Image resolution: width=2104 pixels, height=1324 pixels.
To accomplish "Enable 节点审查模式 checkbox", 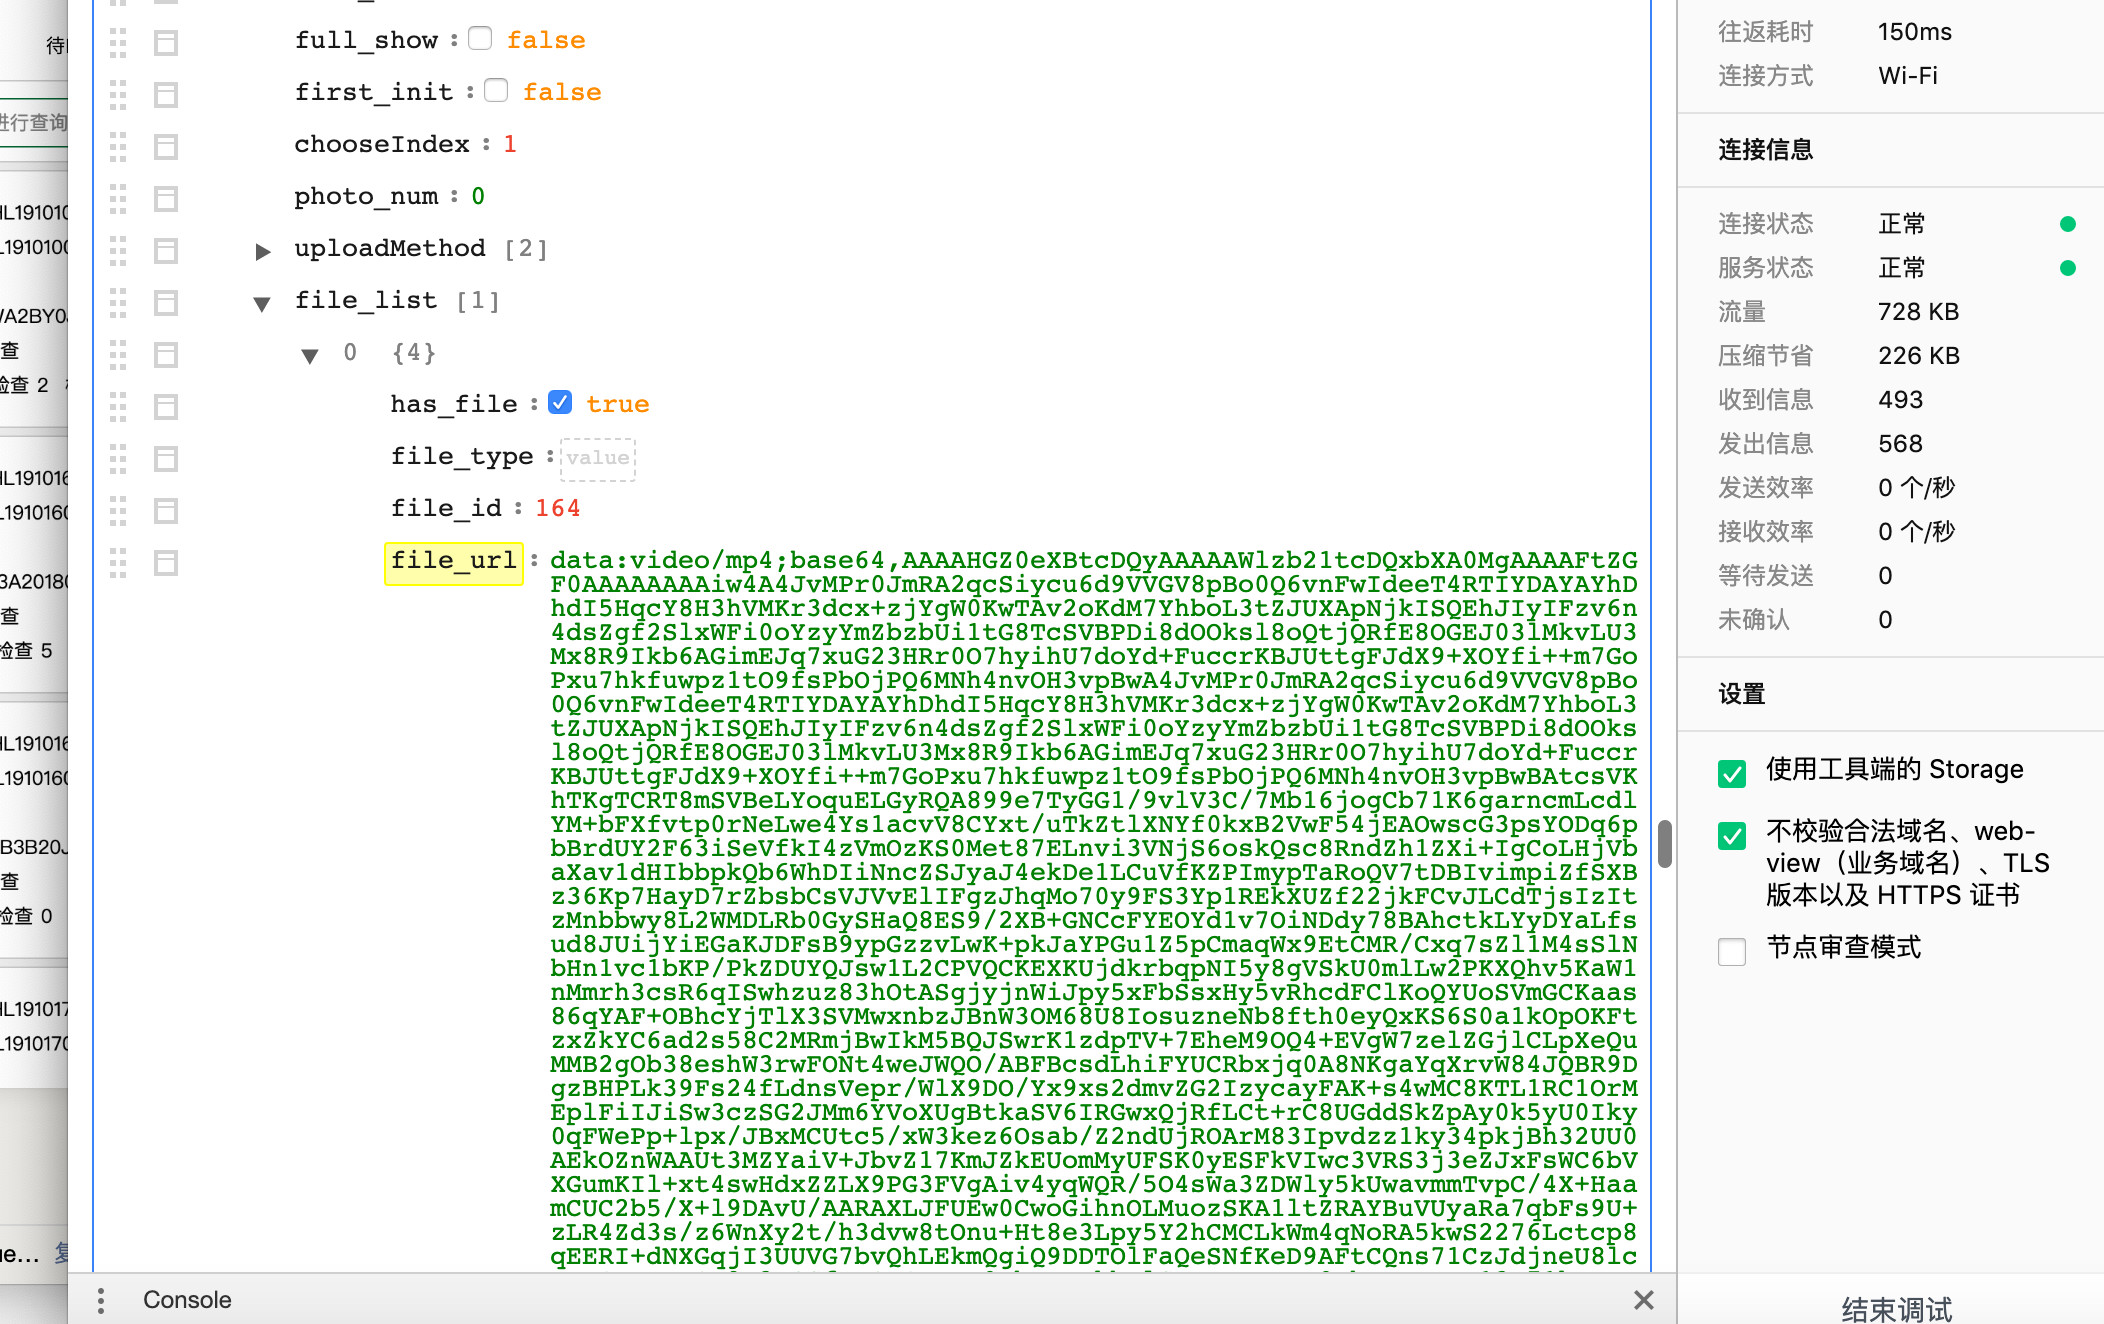I will 1732,950.
